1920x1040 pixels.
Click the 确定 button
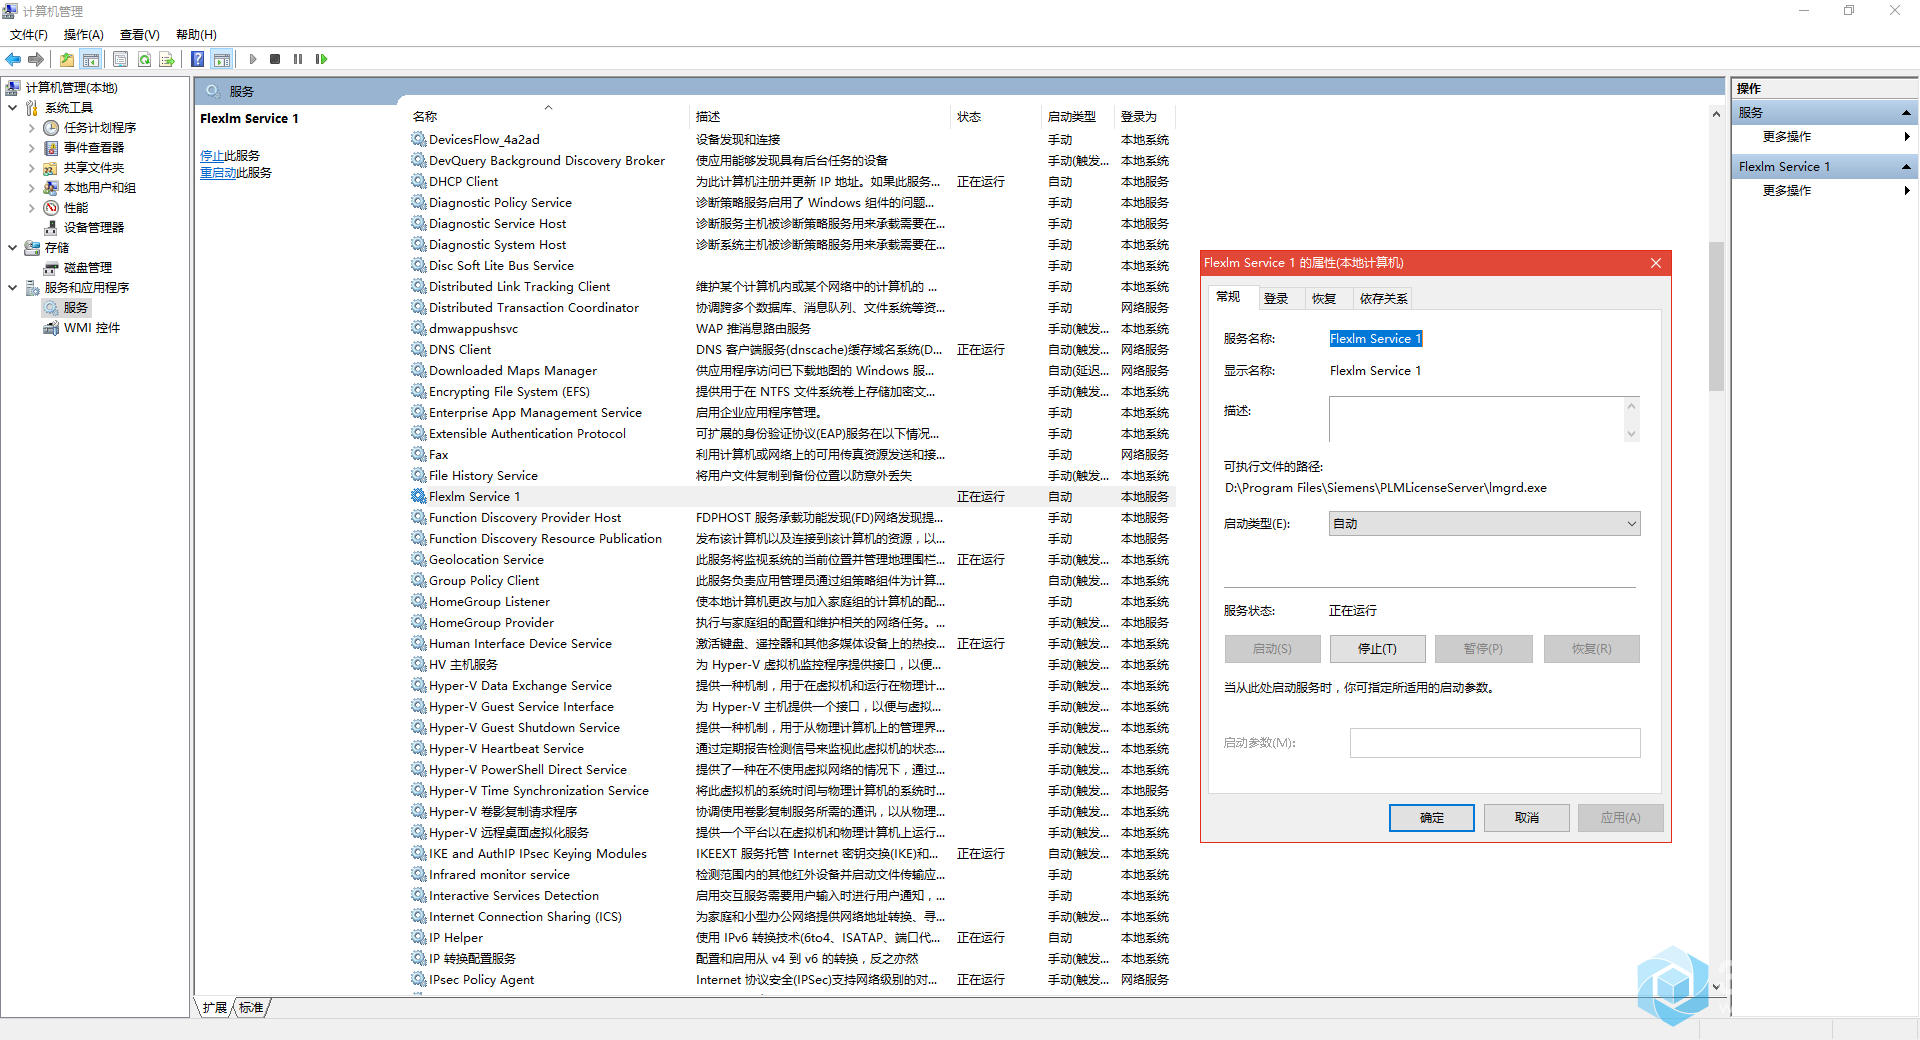click(x=1431, y=818)
